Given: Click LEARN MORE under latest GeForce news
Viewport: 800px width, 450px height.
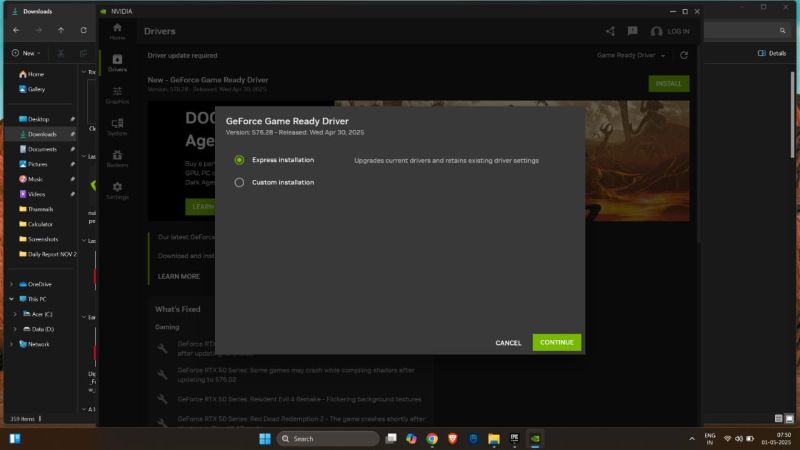Looking at the screenshot, I should (179, 276).
